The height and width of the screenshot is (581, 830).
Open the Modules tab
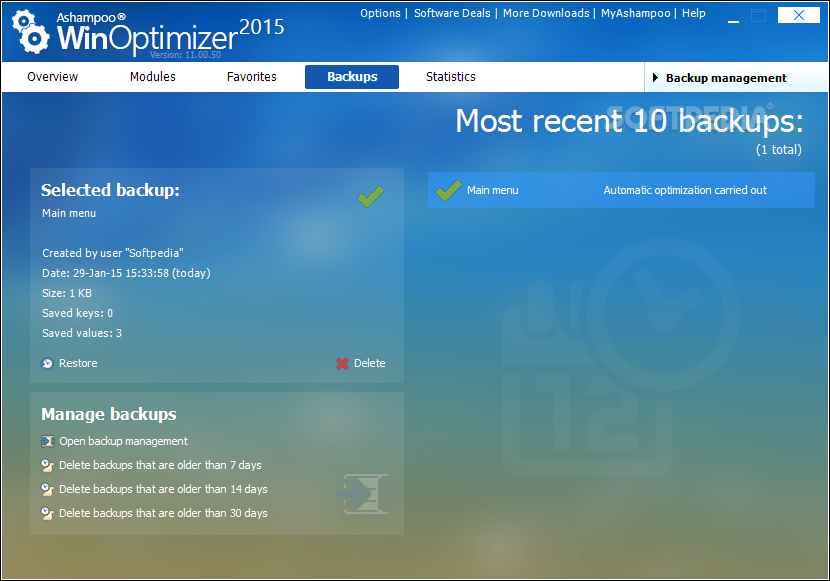pos(152,77)
